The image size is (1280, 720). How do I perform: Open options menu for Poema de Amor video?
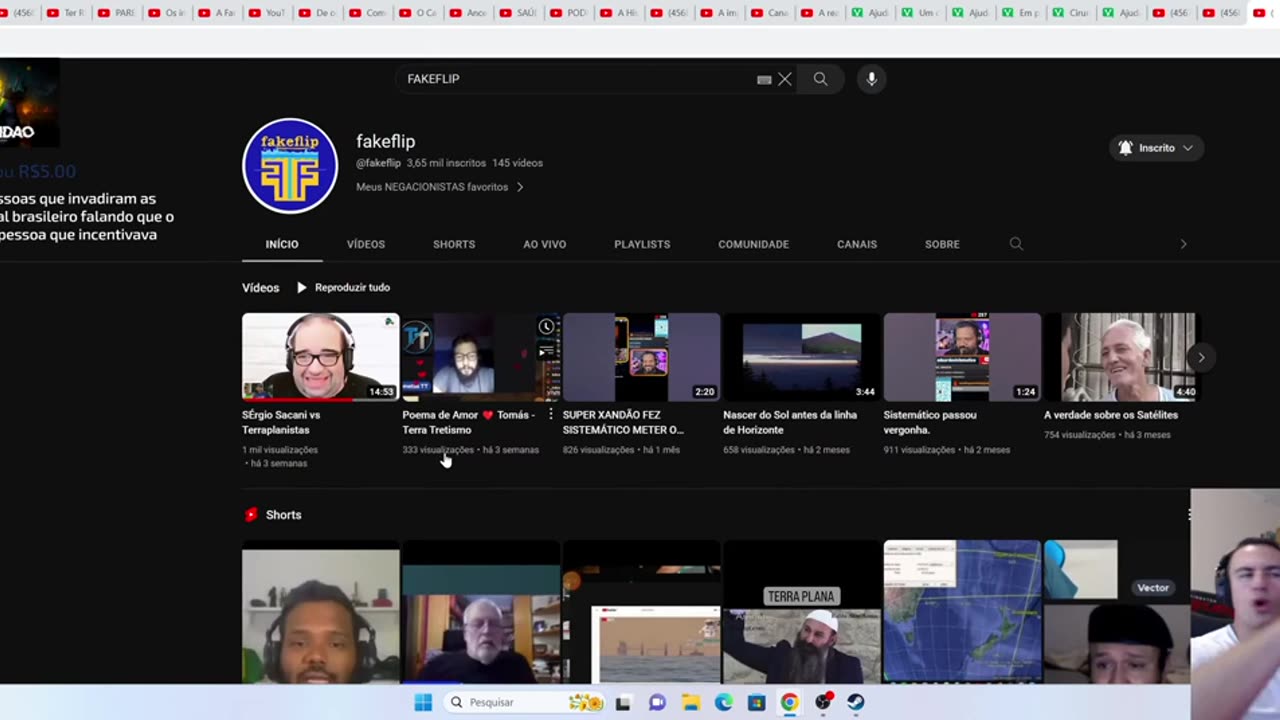click(551, 415)
